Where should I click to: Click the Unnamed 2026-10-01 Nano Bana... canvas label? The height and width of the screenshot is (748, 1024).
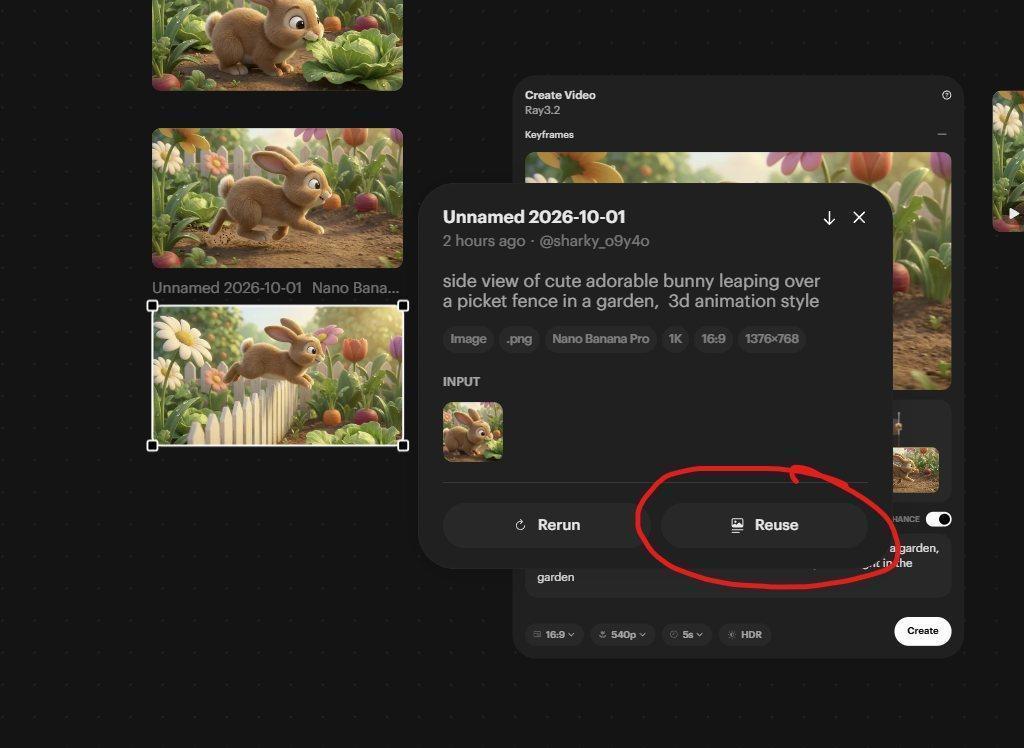(x=275, y=287)
